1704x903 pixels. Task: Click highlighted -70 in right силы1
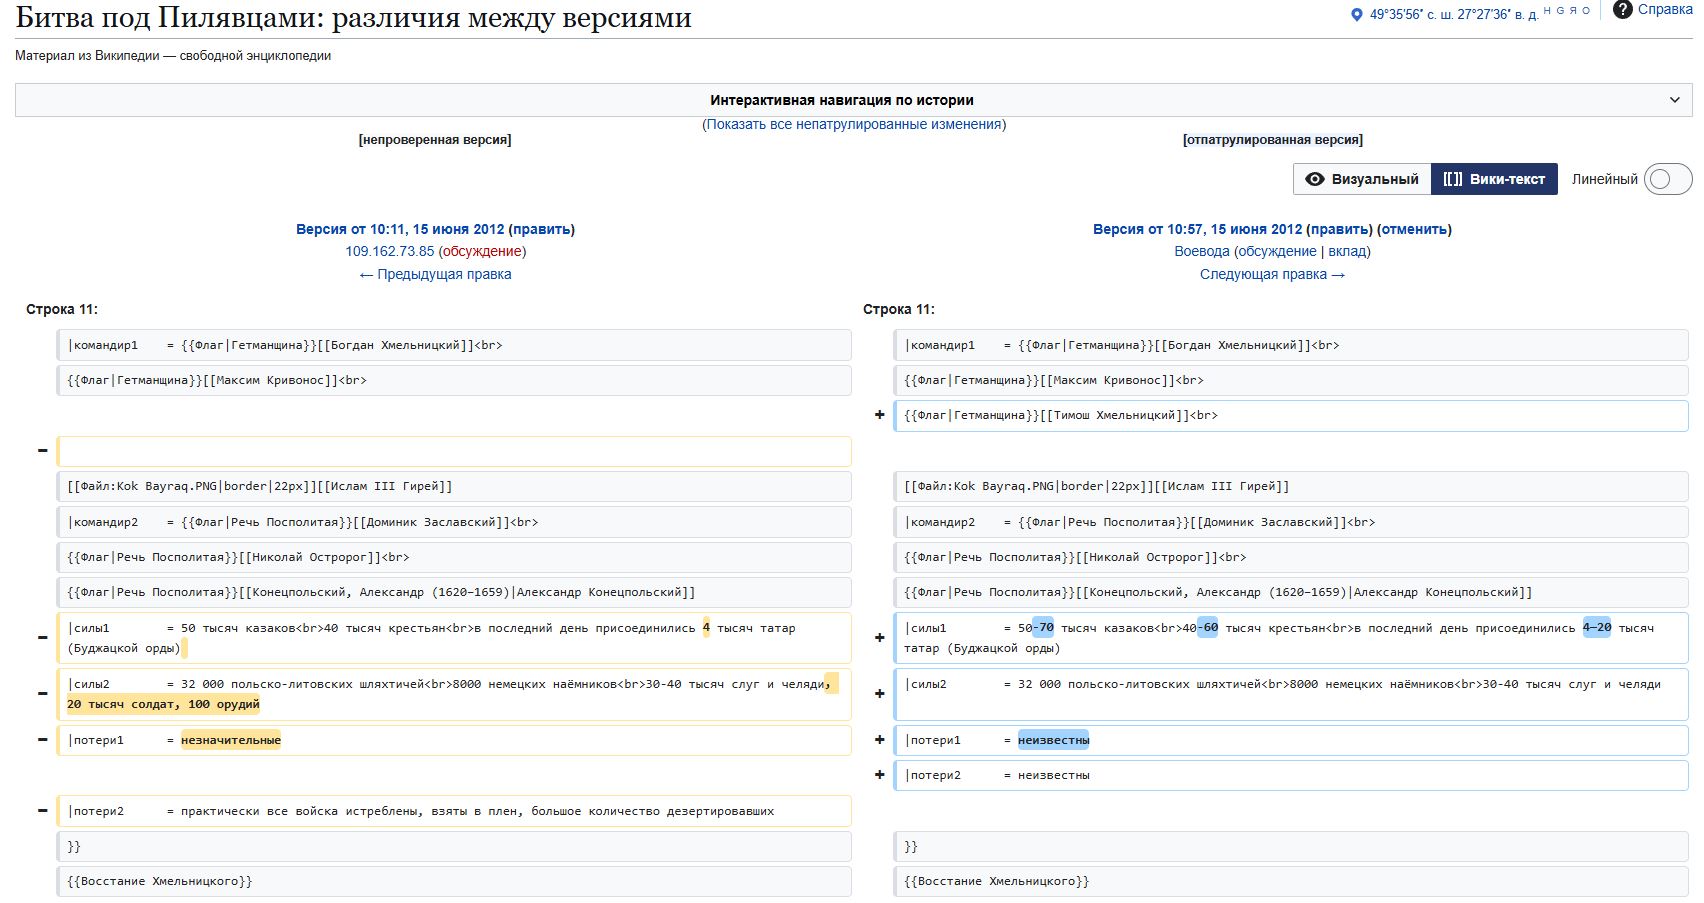click(1043, 628)
